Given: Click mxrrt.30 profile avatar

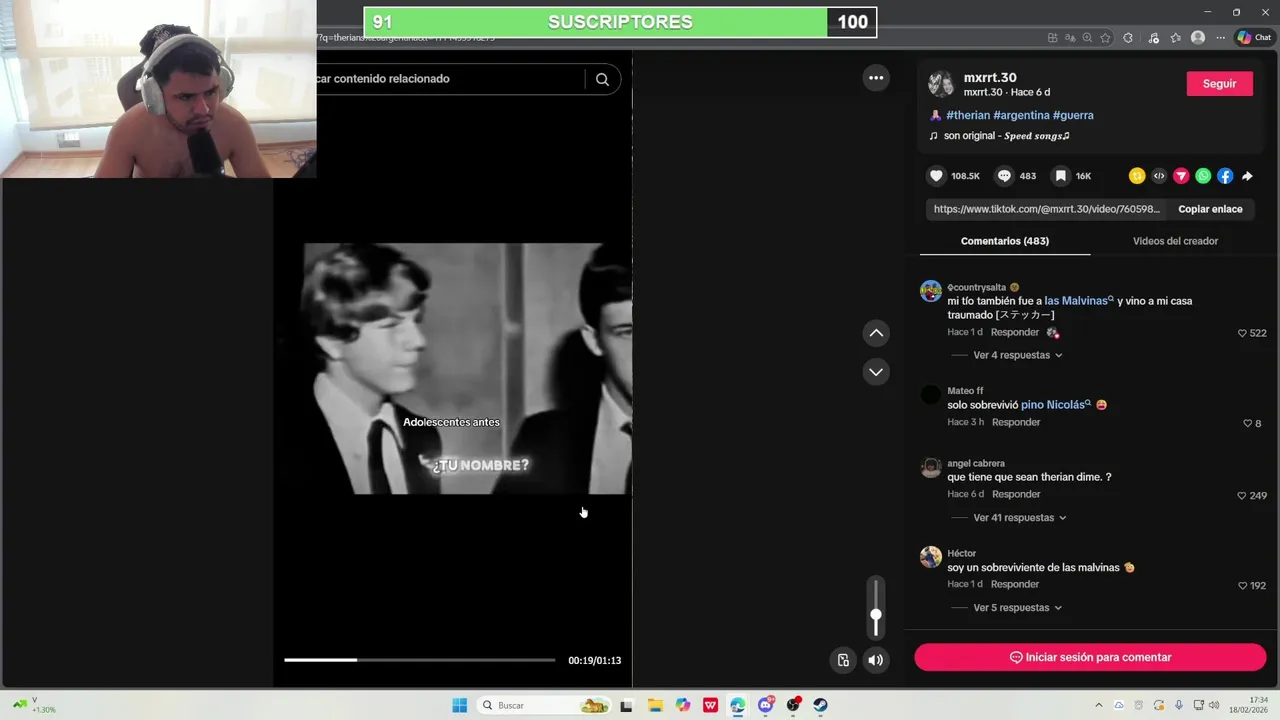Looking at the screenshot, I should pos(940,84).
